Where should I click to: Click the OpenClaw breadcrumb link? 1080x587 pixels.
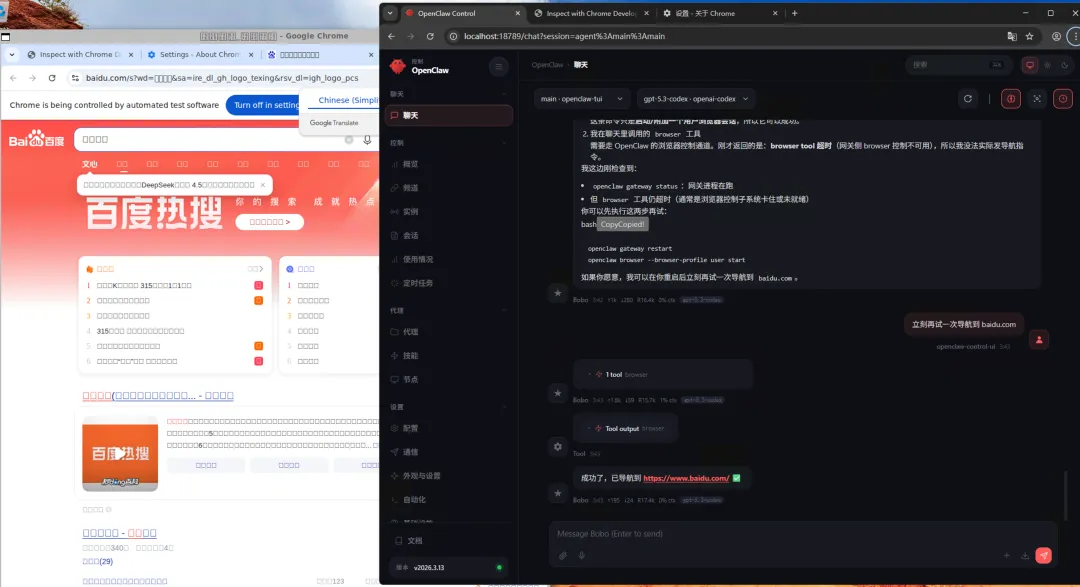click(x=547, y=65)
